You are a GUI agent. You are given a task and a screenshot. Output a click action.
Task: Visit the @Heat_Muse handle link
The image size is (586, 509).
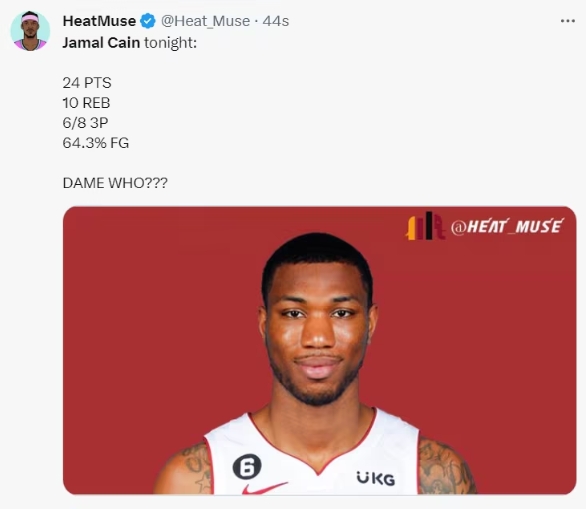pyautogui.click(x=206, y=21)
